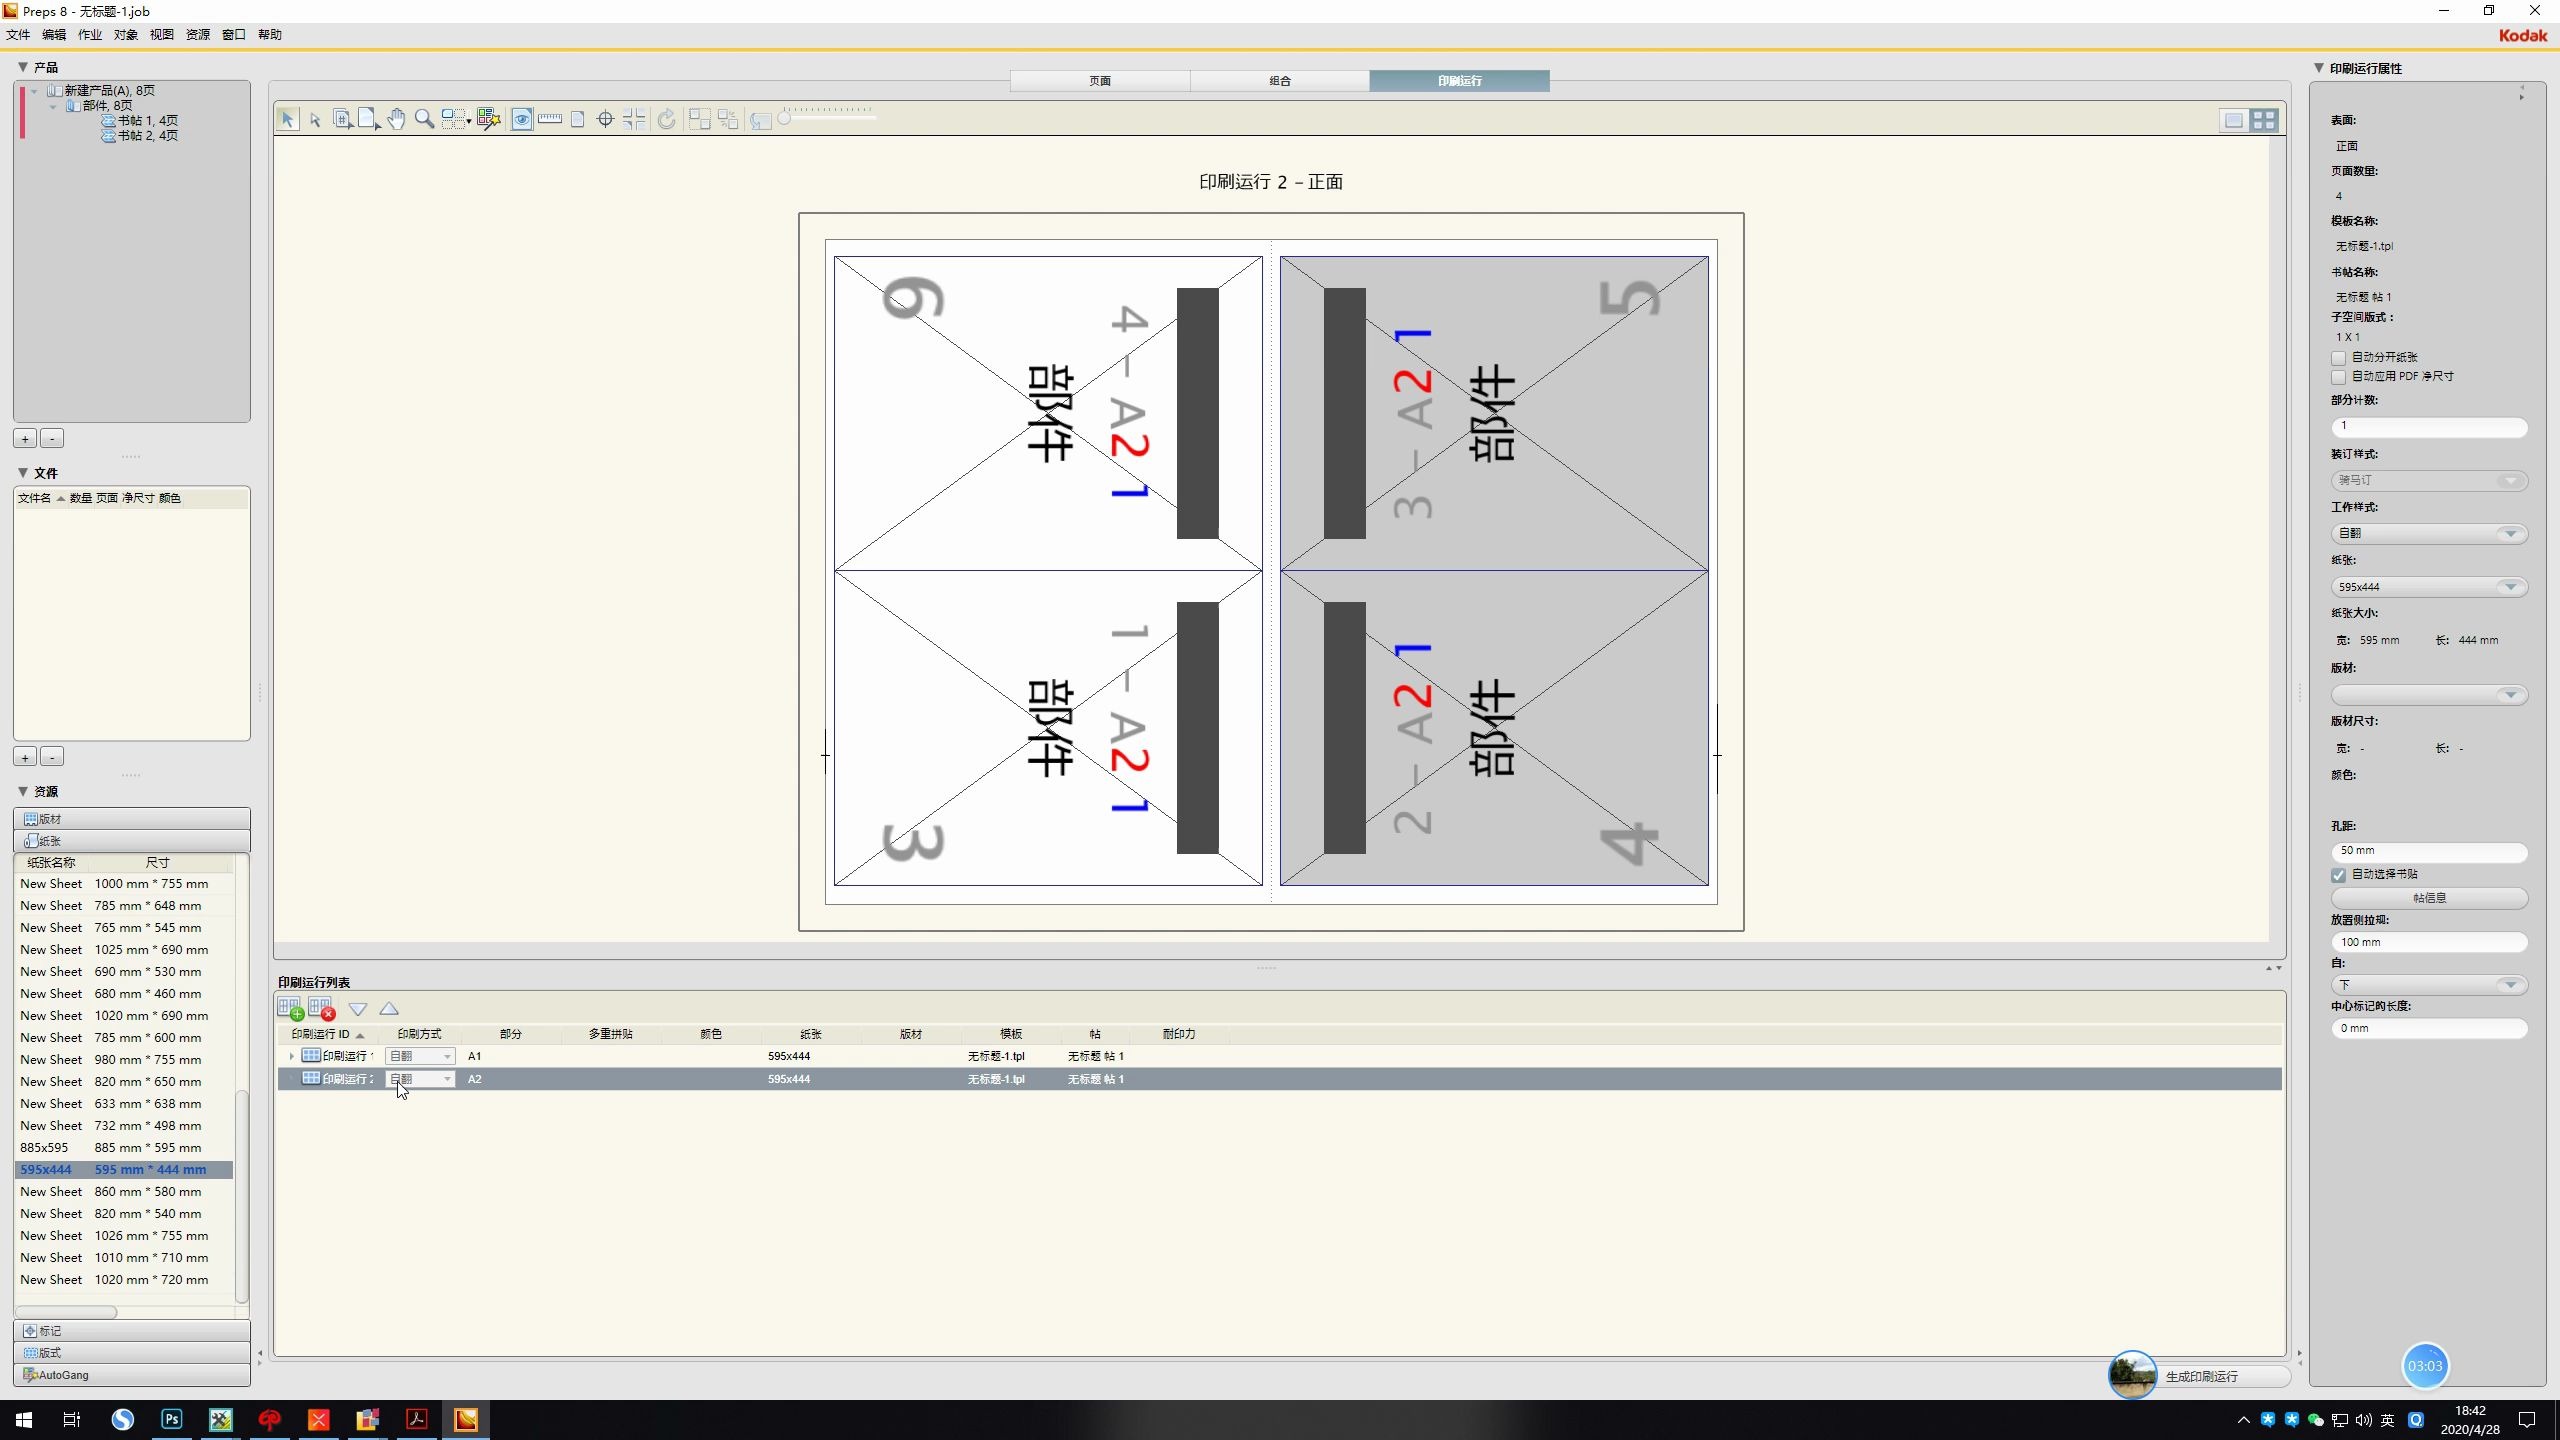The height and width of the screenshot is (1440, 2560).
Task: Add a file with plus button
Action: (25, 757)
